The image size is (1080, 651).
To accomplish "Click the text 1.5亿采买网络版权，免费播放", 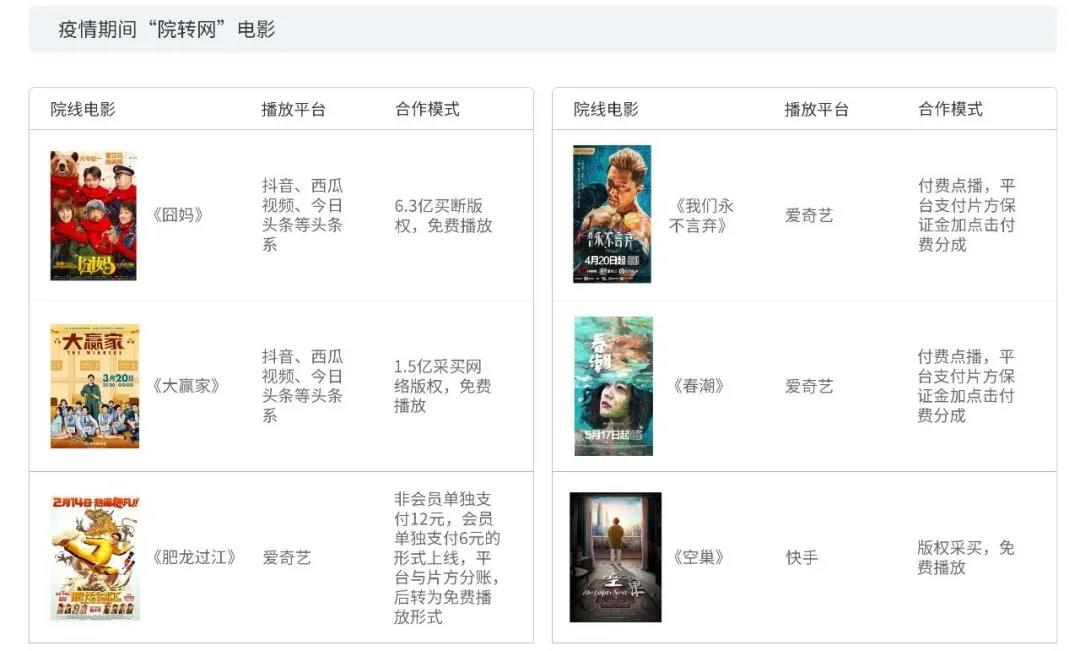I will [x=443, y=386].
